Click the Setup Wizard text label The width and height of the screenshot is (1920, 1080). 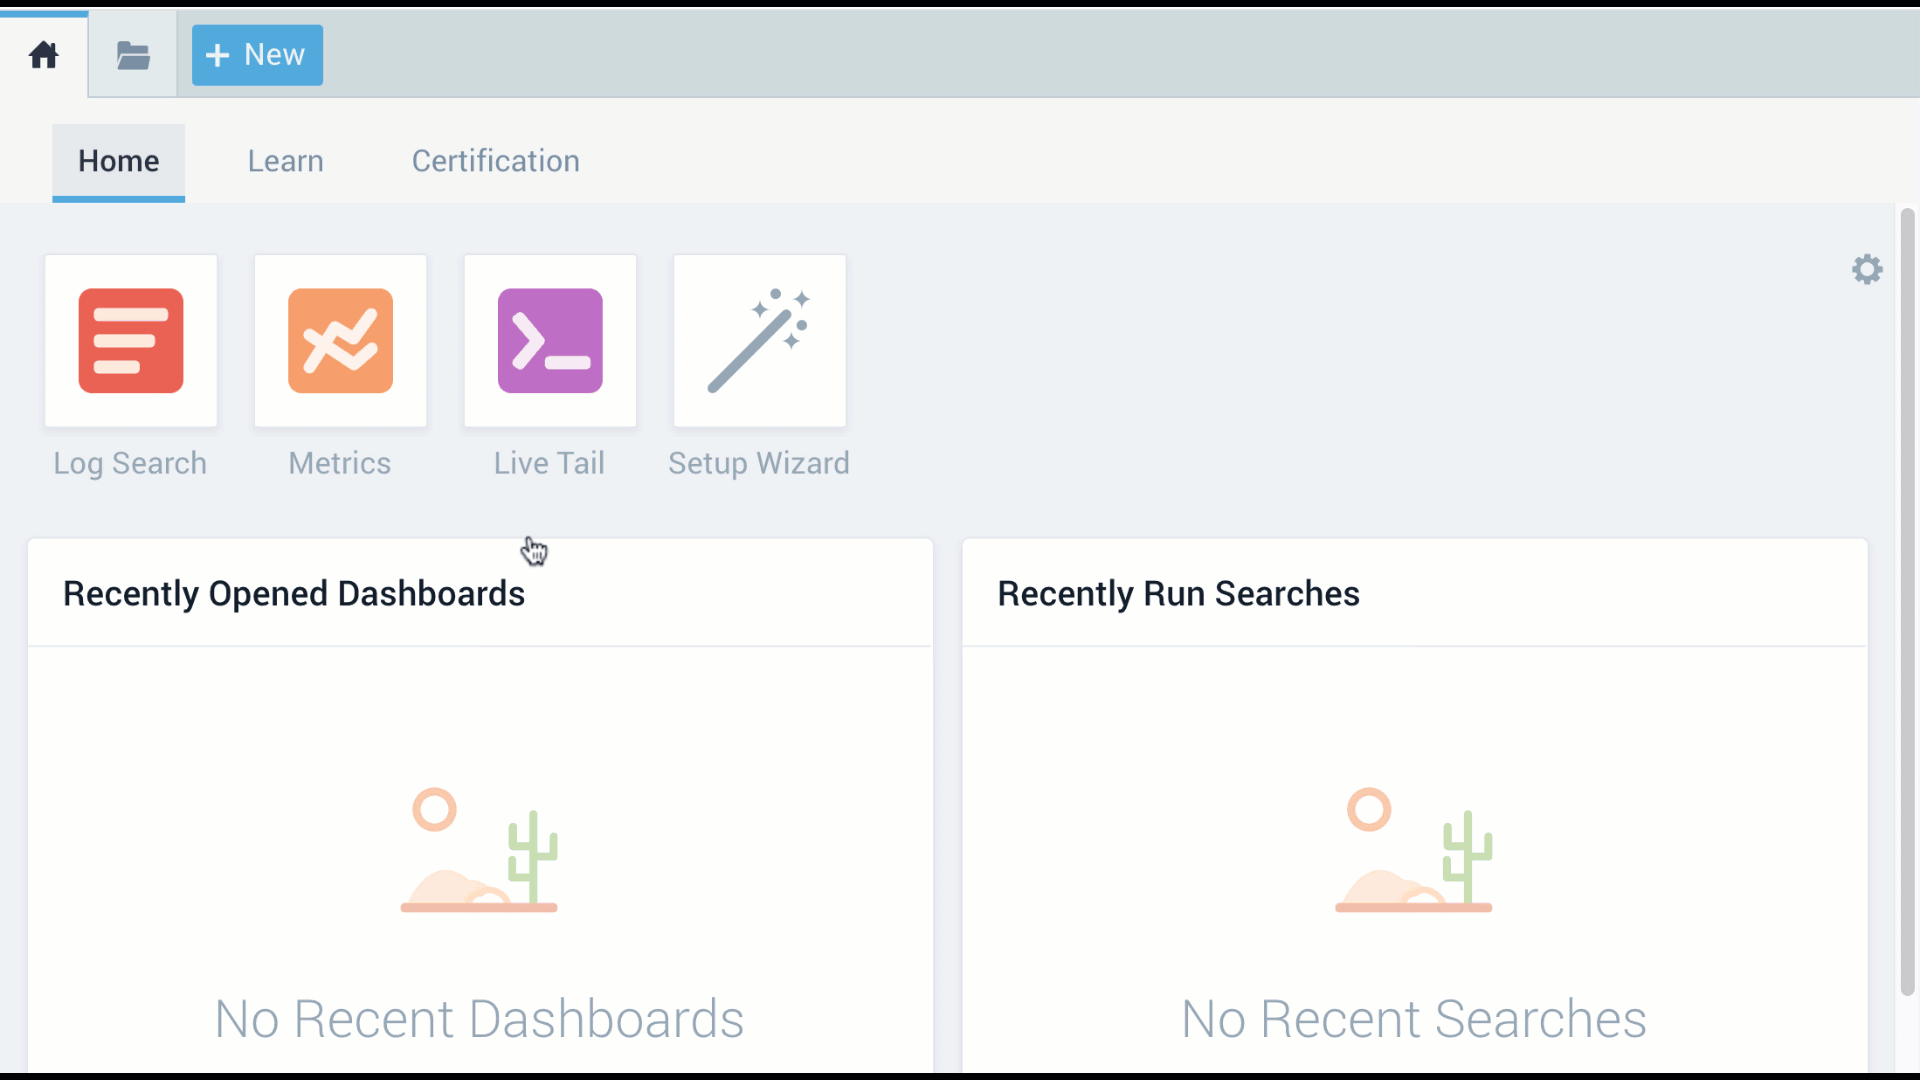[x=759, y=463]
